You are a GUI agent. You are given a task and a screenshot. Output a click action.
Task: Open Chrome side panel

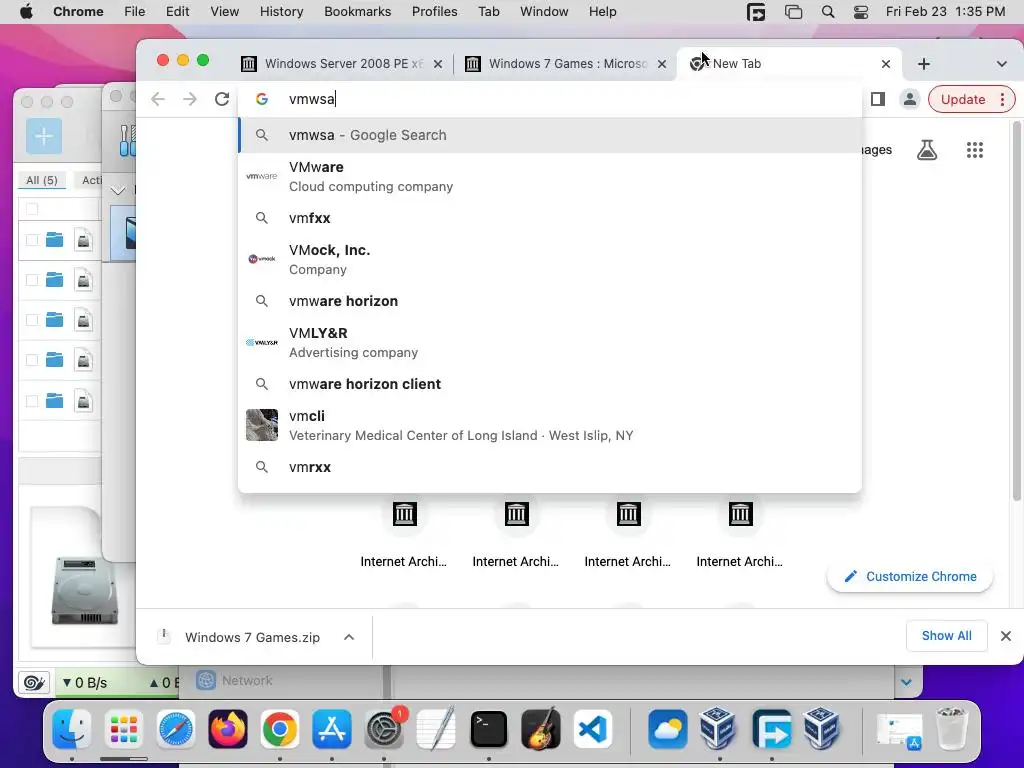tap(878, 99)
